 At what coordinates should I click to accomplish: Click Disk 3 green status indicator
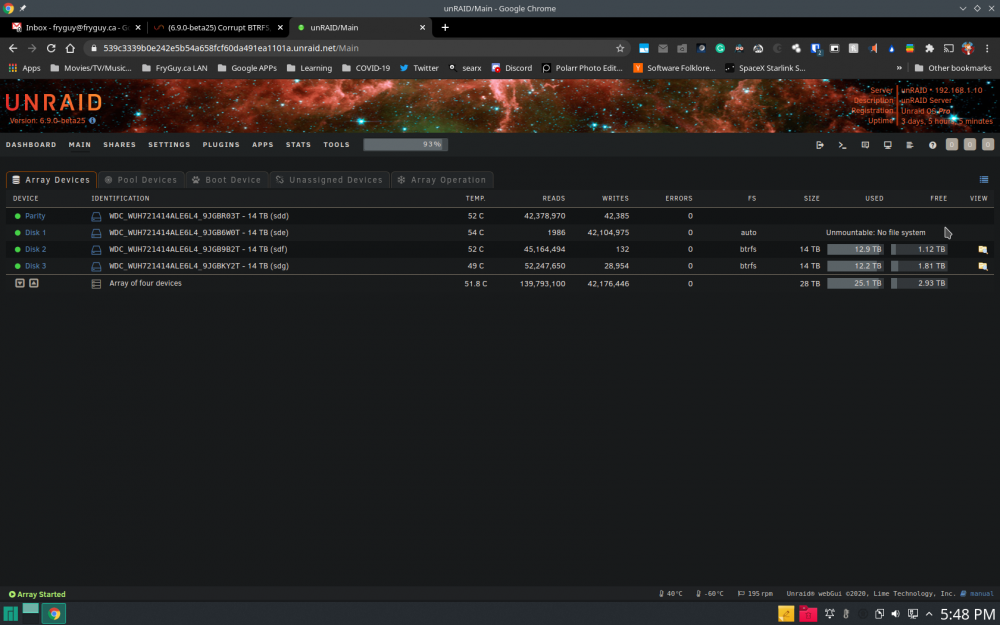18,266
